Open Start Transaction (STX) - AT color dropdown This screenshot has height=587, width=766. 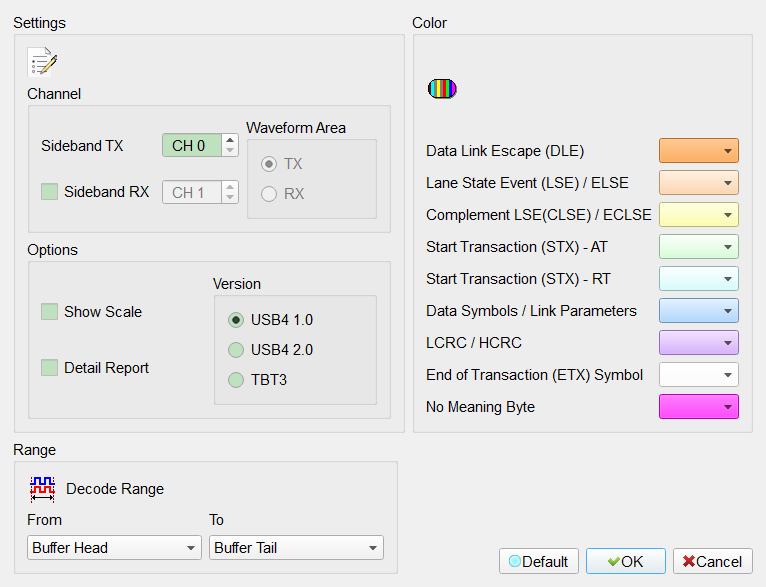(x=699, y=247)
